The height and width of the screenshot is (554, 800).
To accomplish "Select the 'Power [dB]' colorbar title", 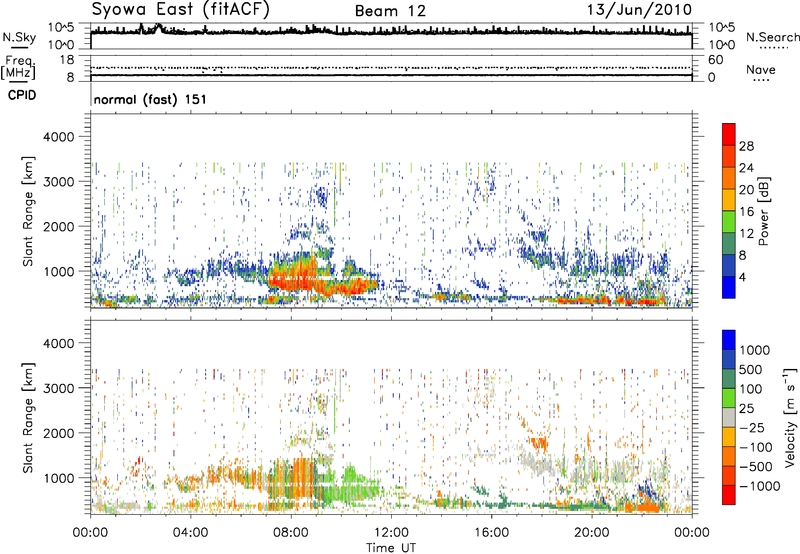I will coord(763,211).
